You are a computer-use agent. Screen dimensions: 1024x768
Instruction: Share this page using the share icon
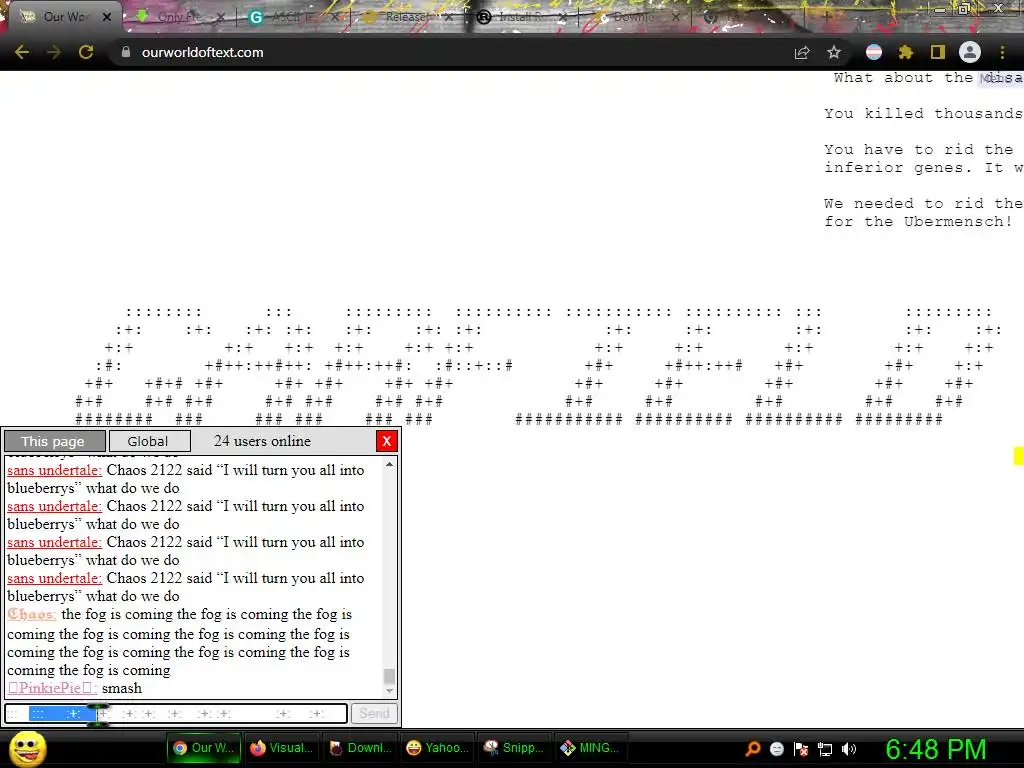point(802,52)
